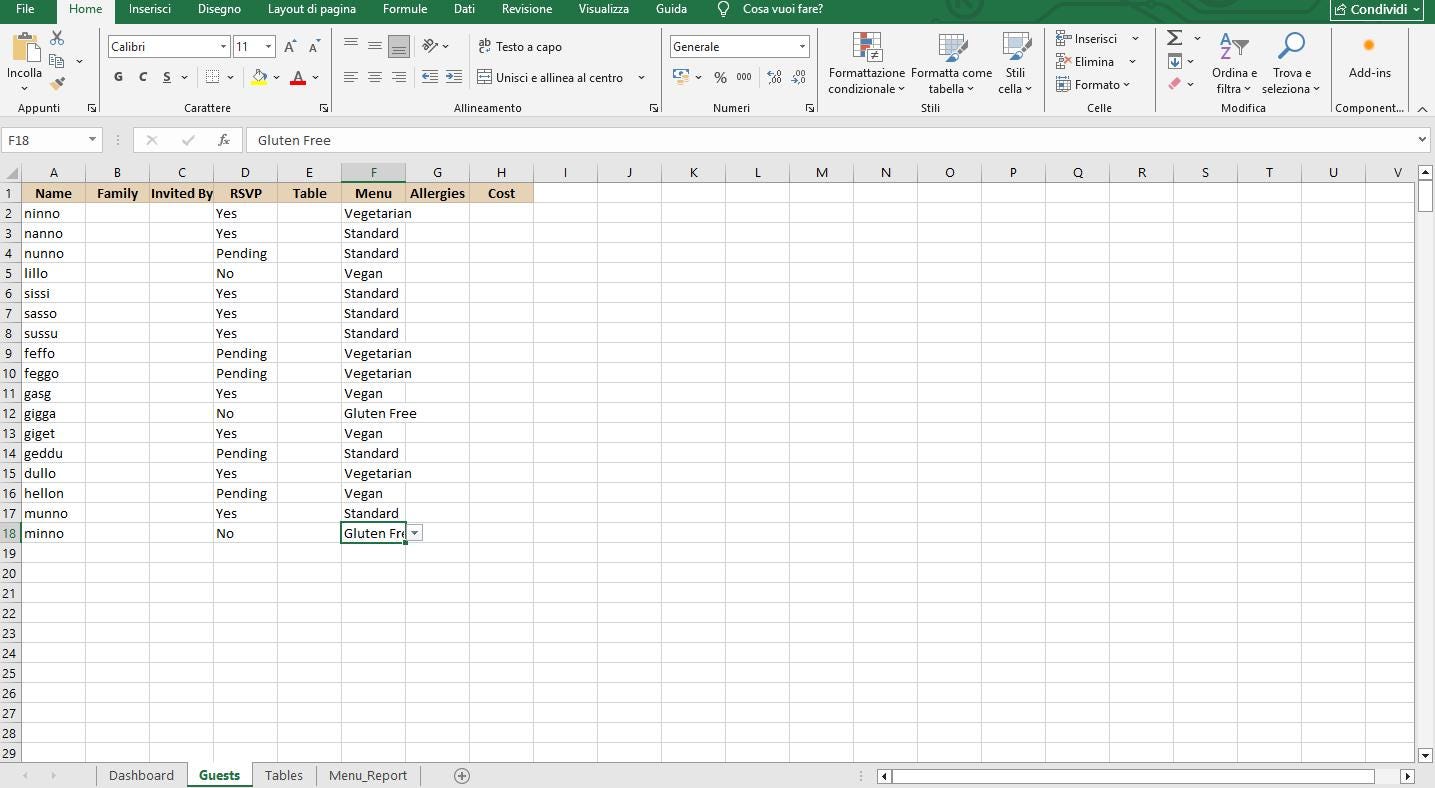The width and height of the screenshot is (1435, 788).
Task: Expand the font size dropdown
Action: pyautogui.click(x=270, y=46)
